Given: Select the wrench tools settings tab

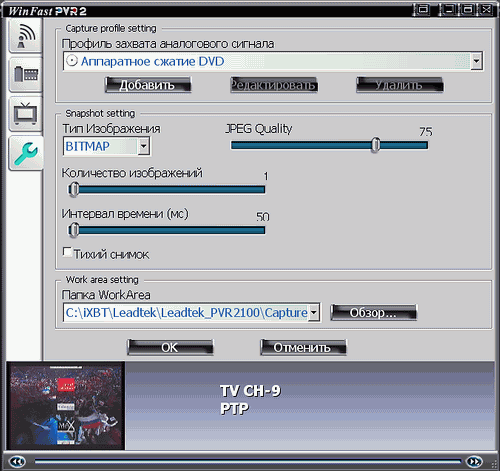Looking at the screenshot, I should (25, 153).
